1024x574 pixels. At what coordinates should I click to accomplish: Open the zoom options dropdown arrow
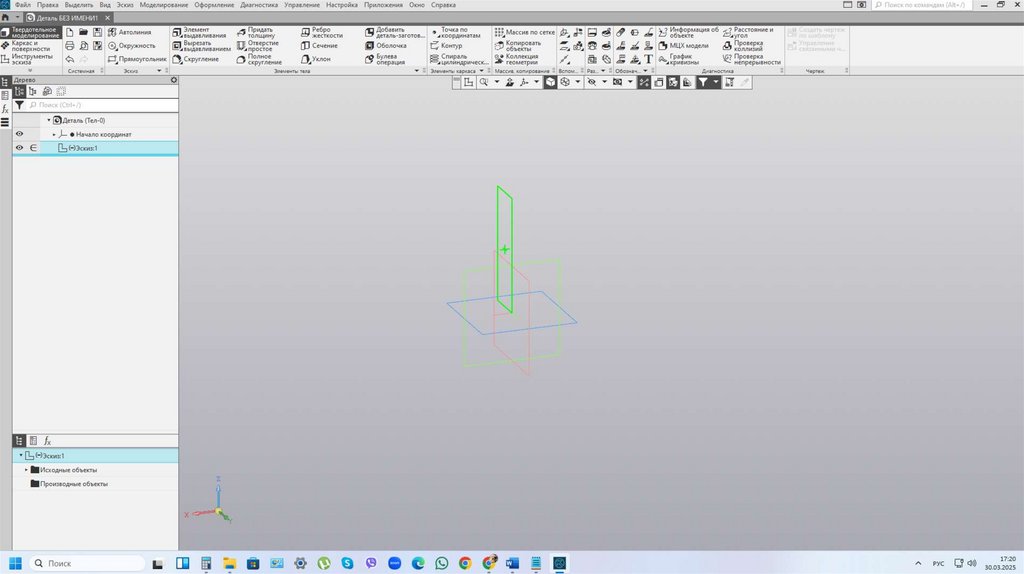[x=496, y=82]
